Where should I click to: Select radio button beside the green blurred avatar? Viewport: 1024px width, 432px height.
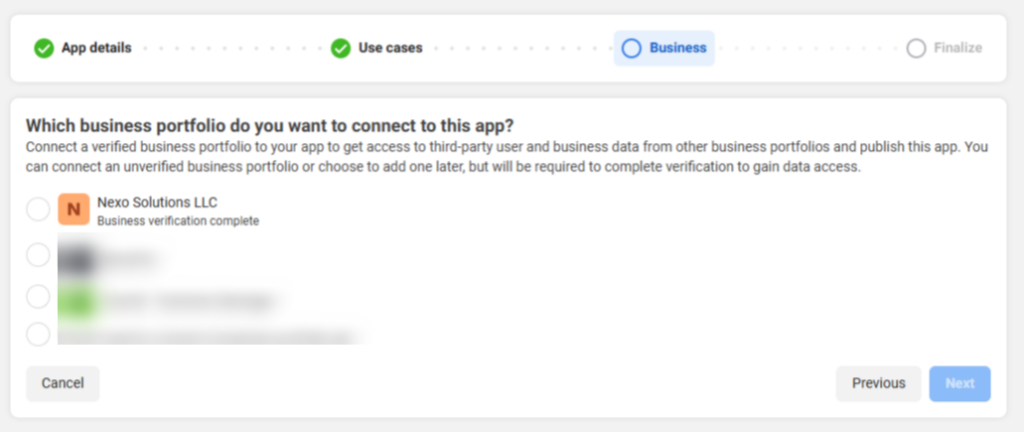tap(38, 296)
